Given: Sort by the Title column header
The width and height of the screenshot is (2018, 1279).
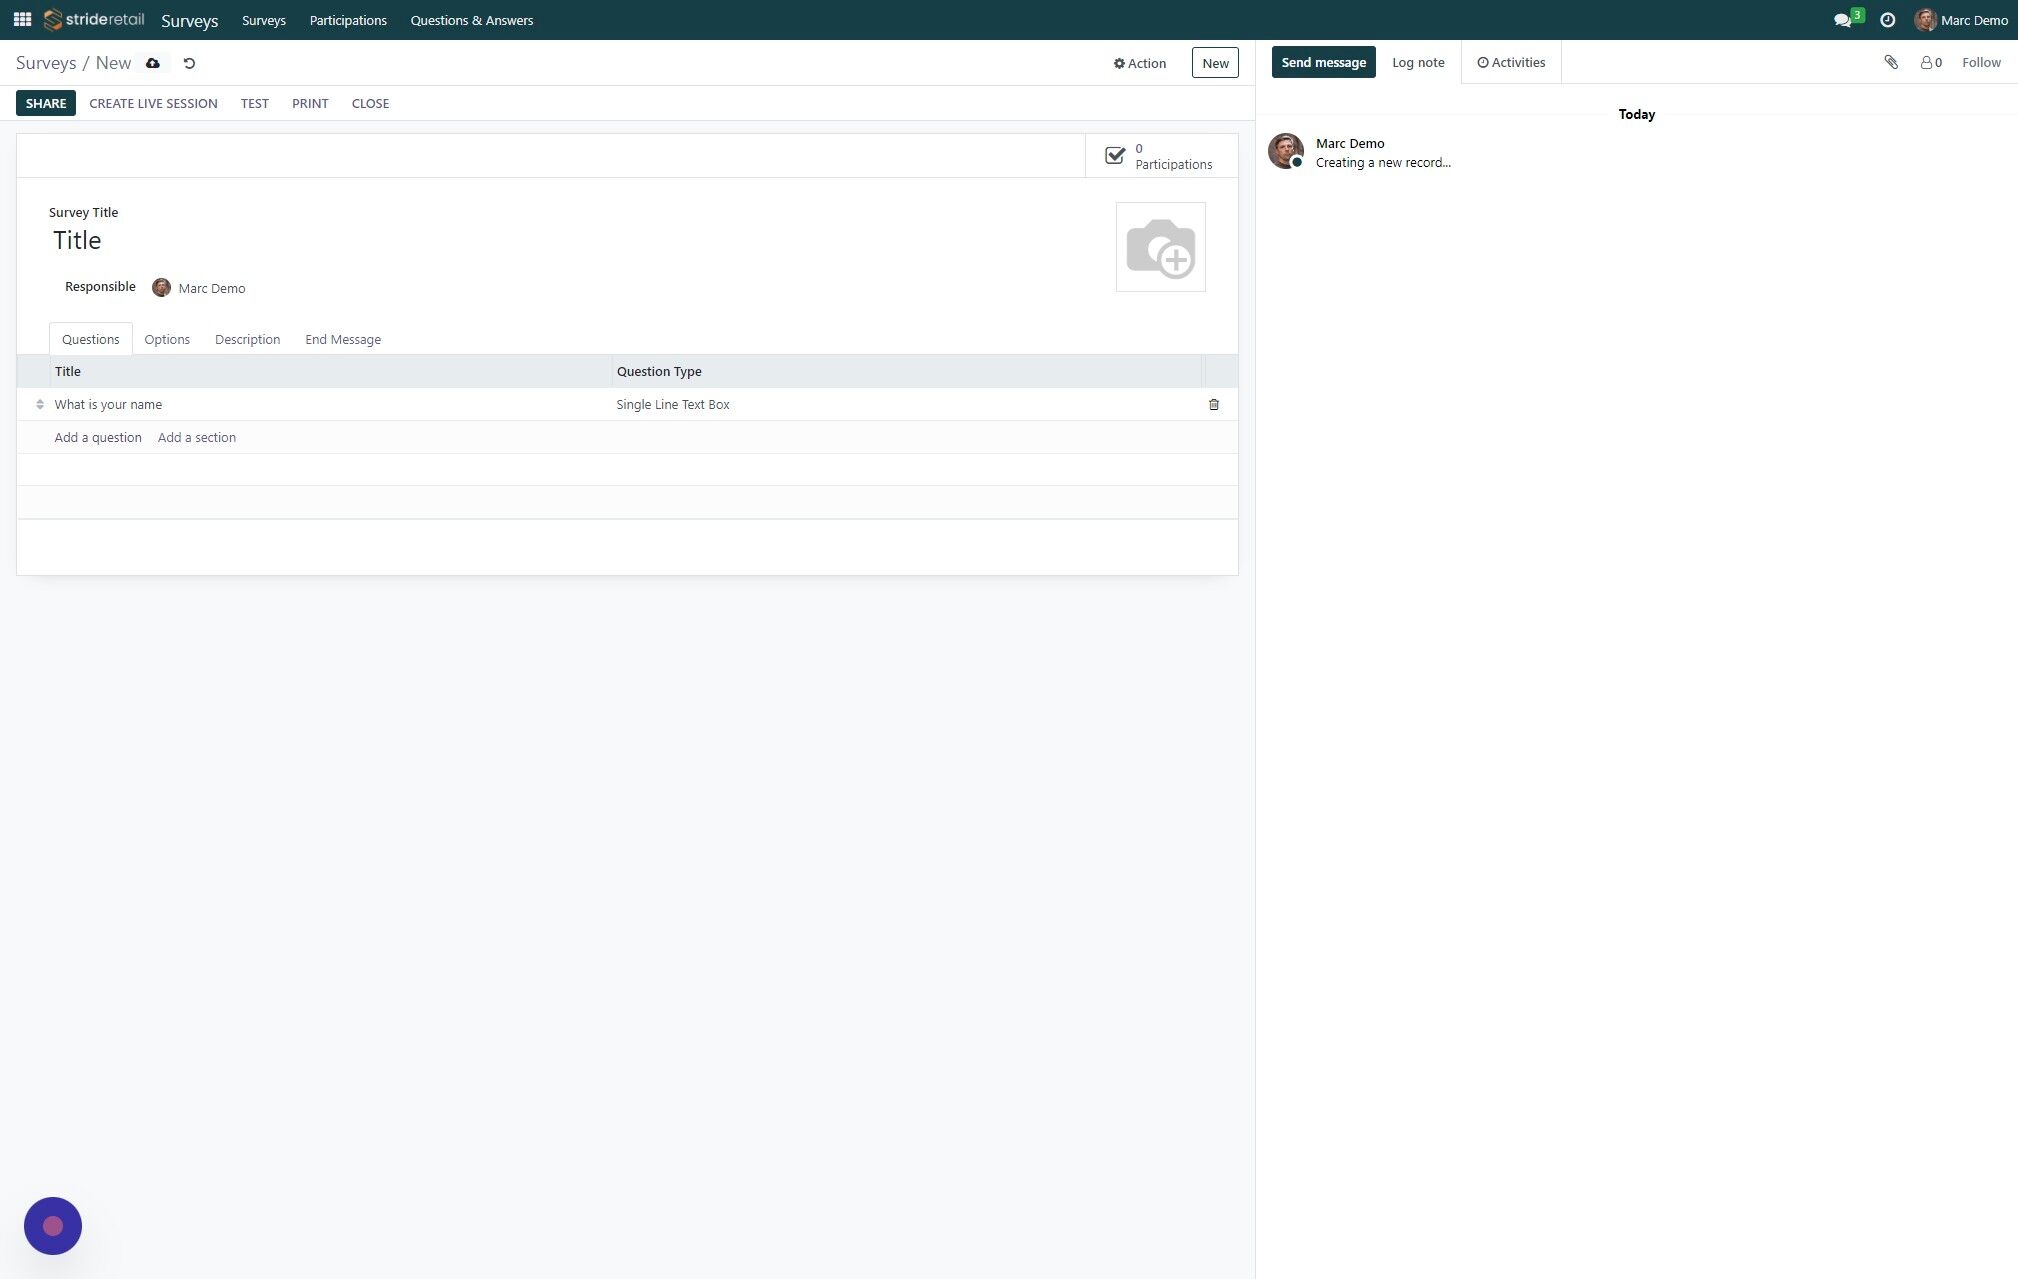Looking at the screenshot, I should (331, 371).
